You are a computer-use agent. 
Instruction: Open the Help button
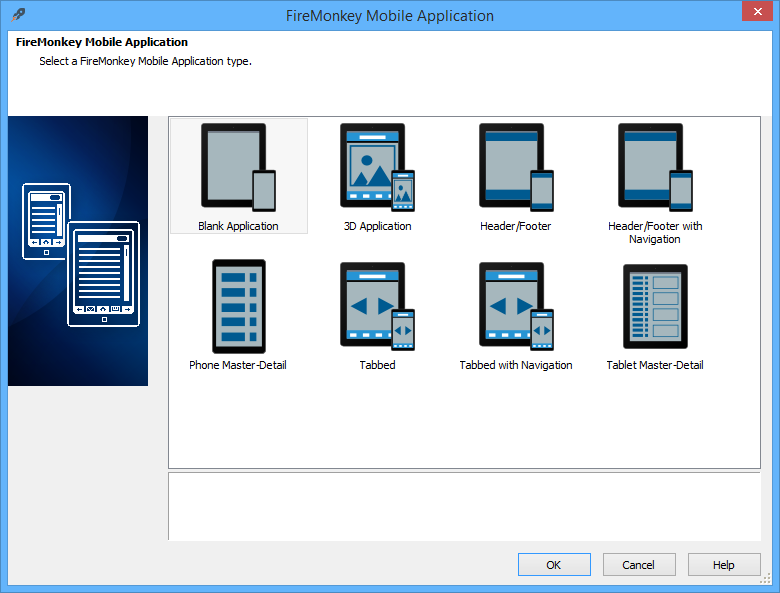(724, 565)
